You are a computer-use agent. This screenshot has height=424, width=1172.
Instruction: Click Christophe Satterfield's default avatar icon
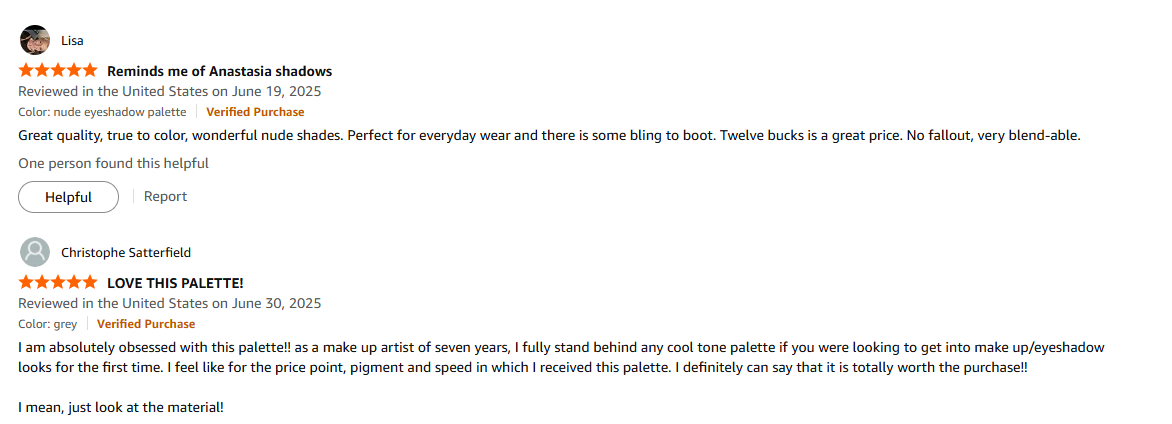point(34,252)
